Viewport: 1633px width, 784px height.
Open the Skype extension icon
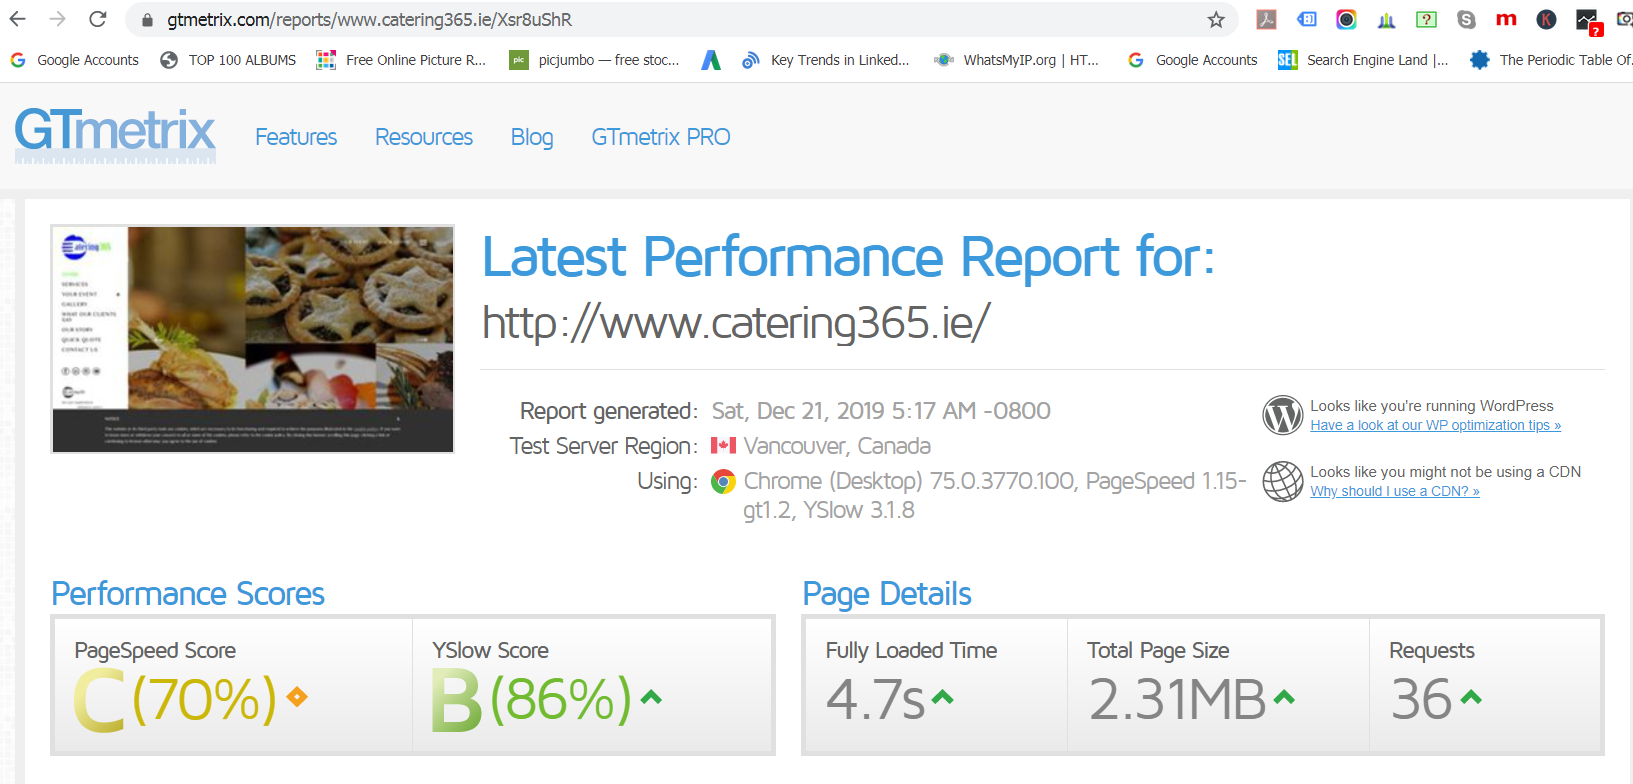(x=1467, y=19)
